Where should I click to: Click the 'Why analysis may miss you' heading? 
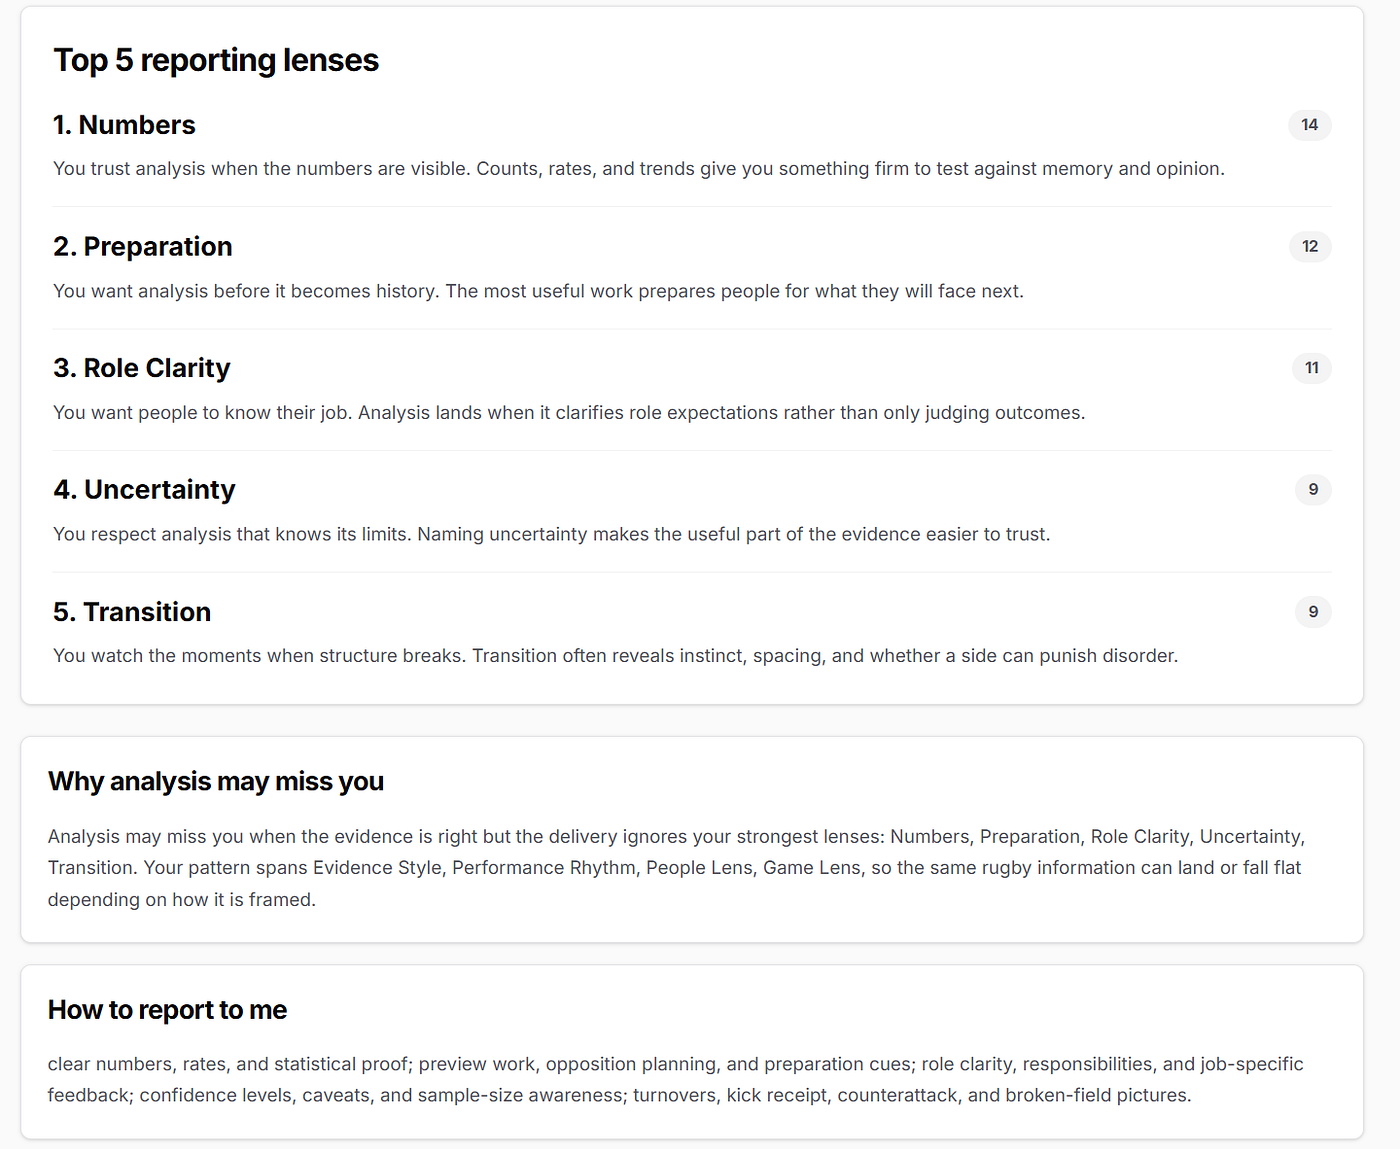tap(216, 781)
